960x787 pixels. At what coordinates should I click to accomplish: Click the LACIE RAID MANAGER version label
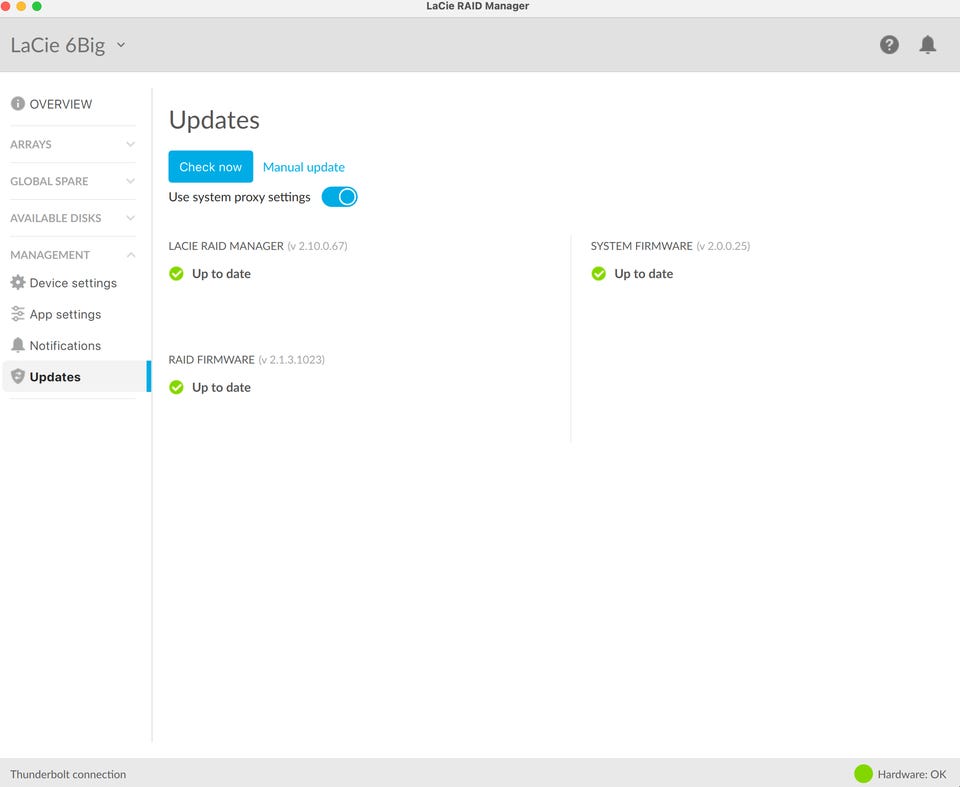tap(258, 246)
